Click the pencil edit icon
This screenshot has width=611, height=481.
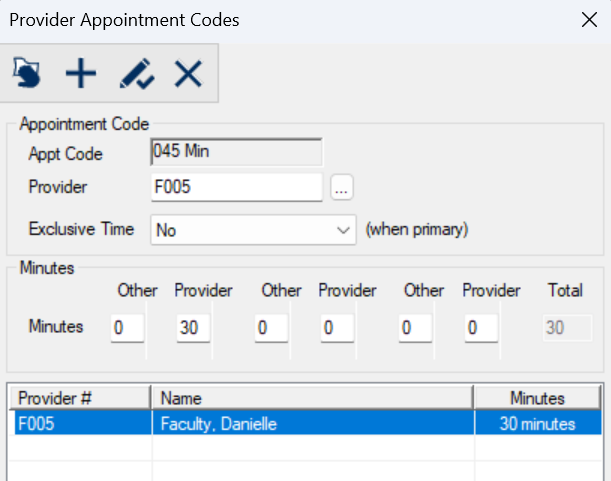click(135, 73)
